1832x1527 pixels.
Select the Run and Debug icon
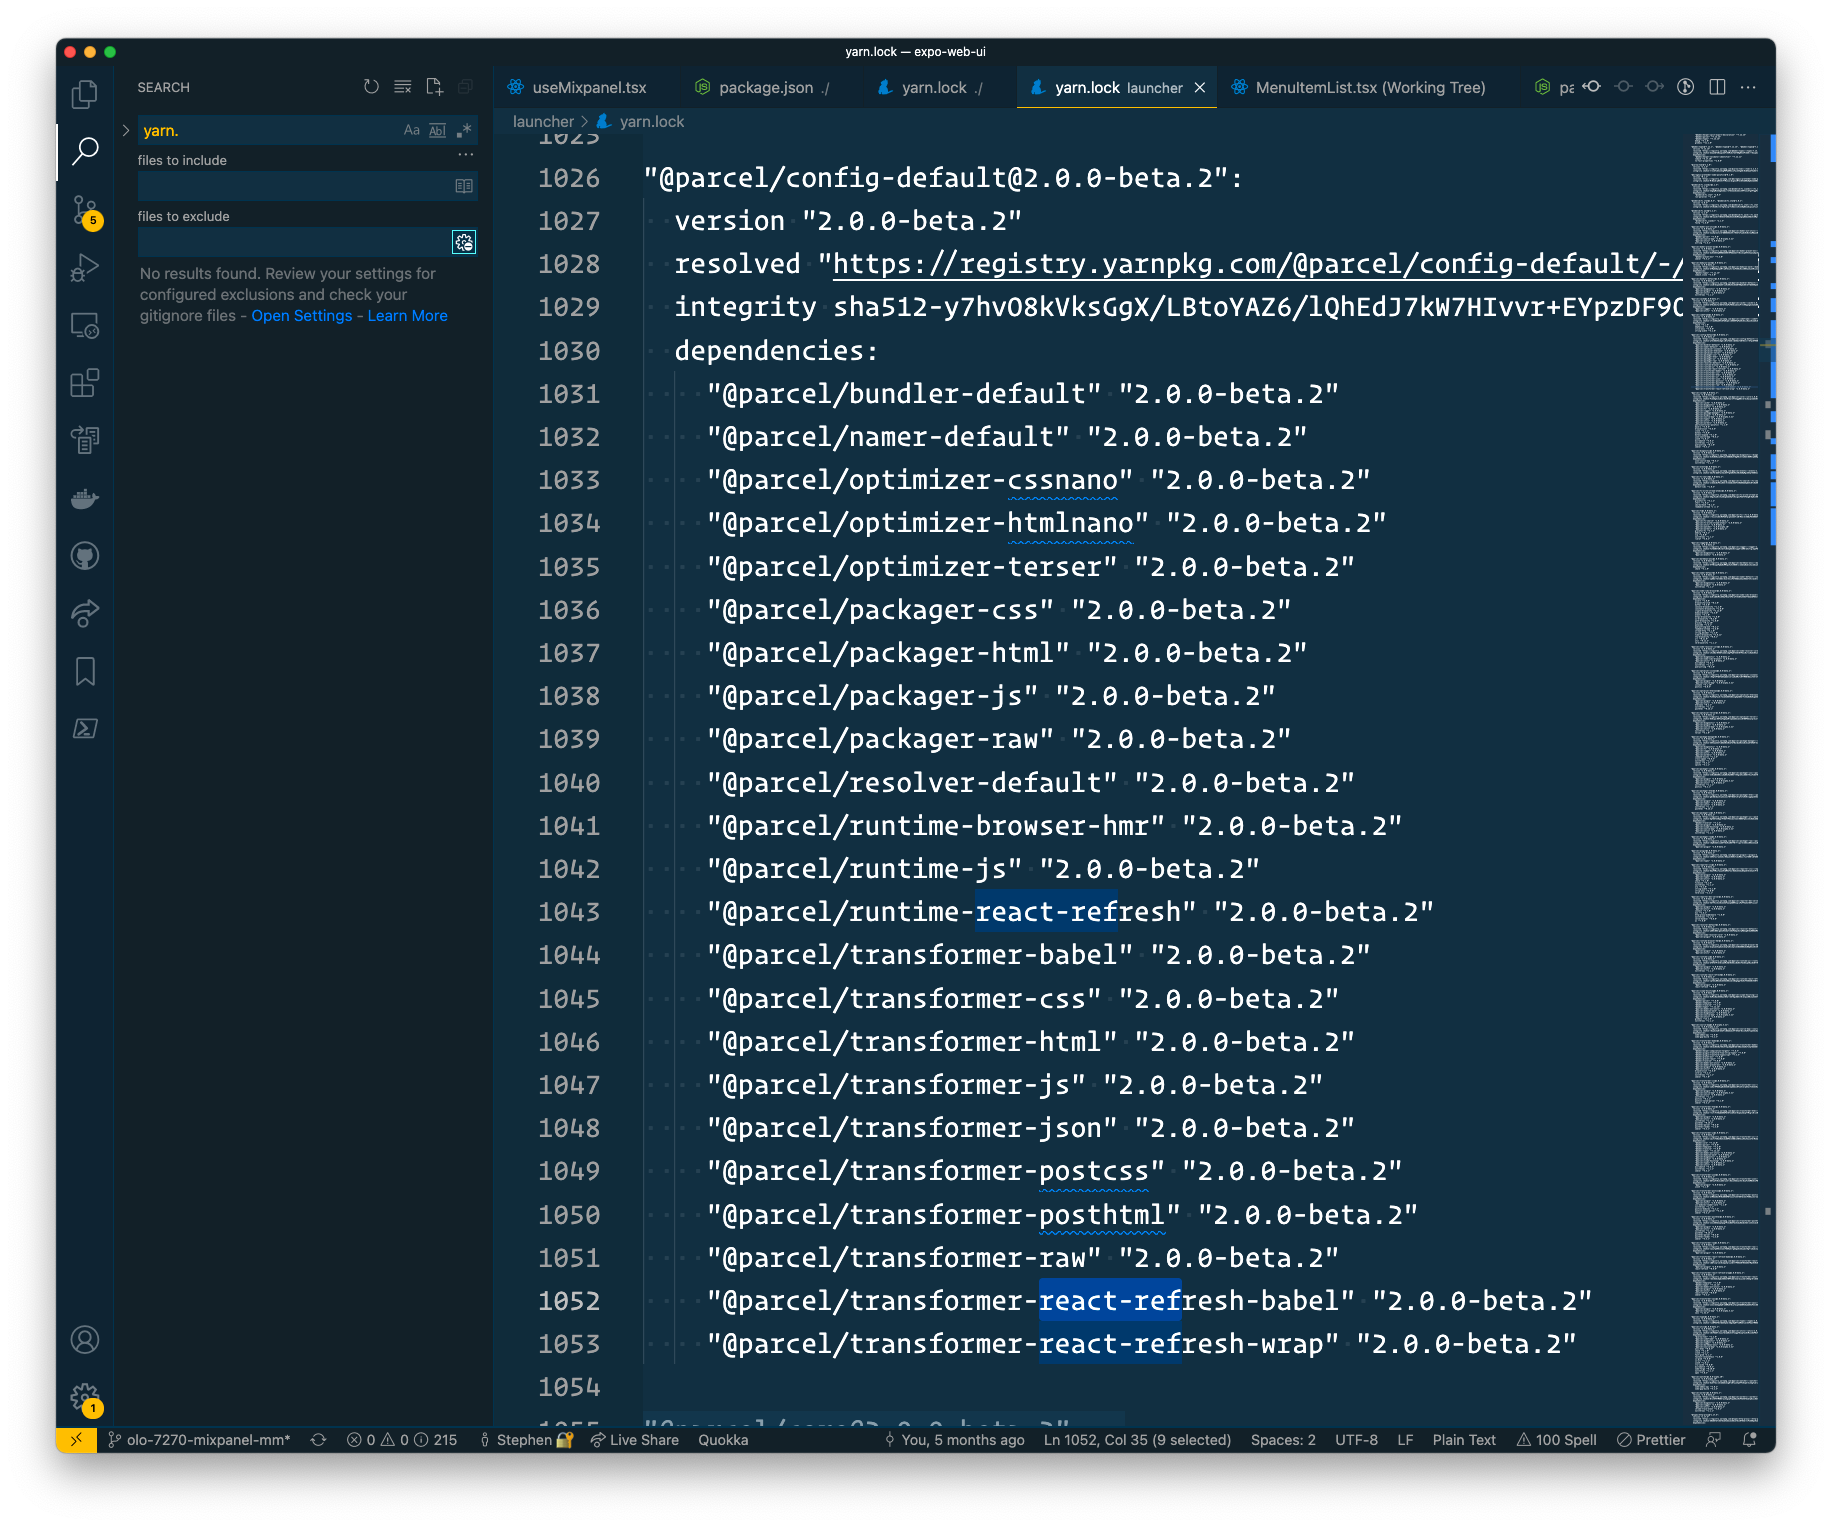(84, 267)
